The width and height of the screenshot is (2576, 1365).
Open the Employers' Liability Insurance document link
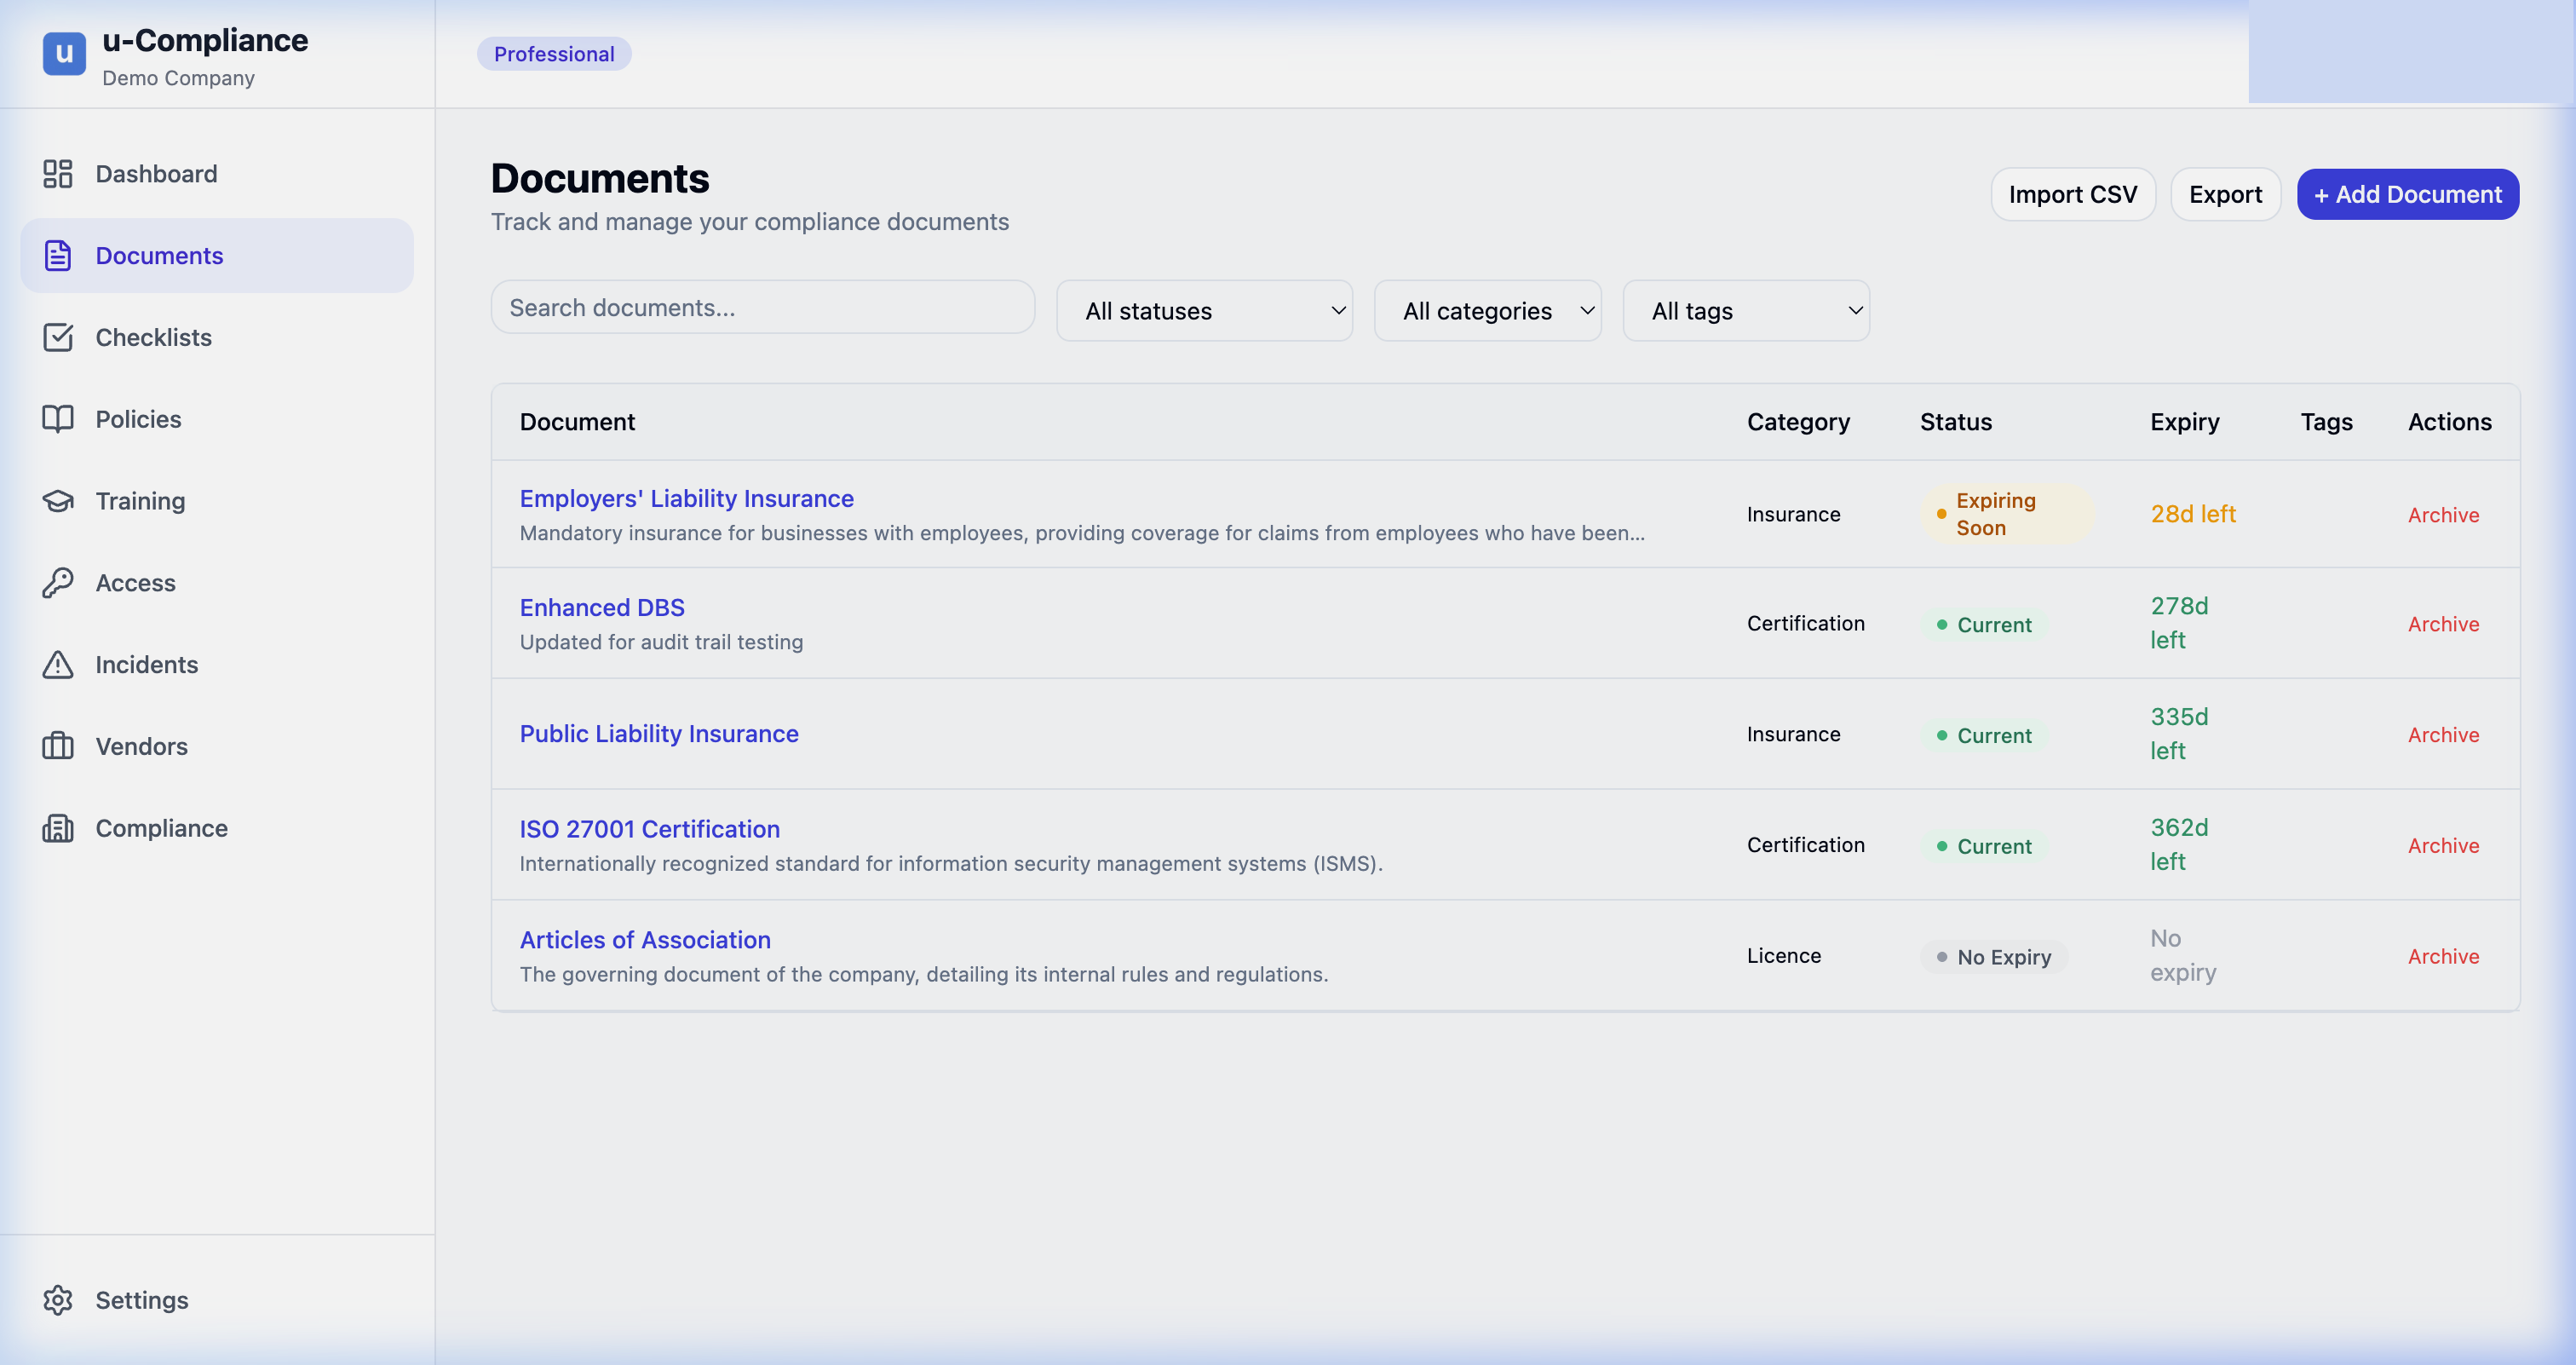686,499
